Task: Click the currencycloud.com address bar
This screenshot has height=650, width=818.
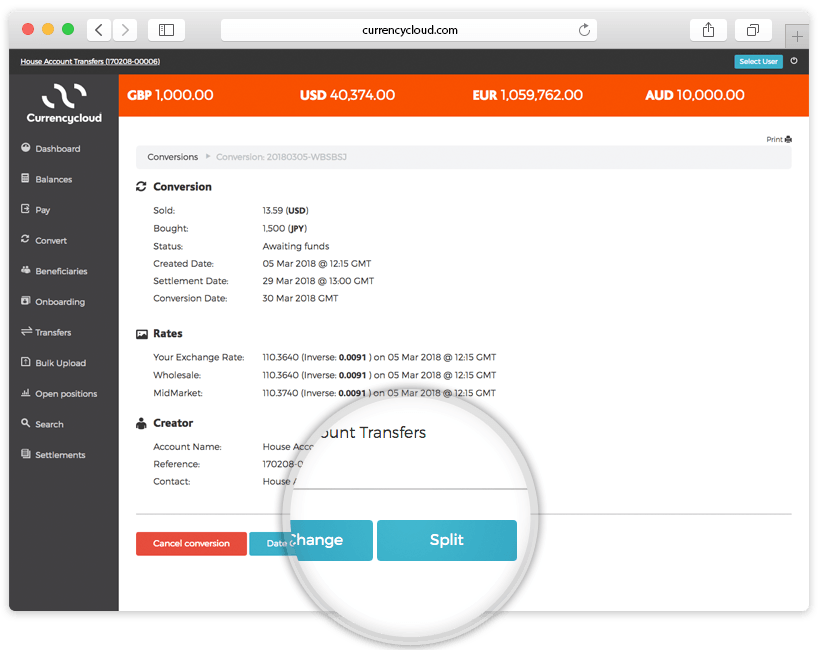Action: 409,30
